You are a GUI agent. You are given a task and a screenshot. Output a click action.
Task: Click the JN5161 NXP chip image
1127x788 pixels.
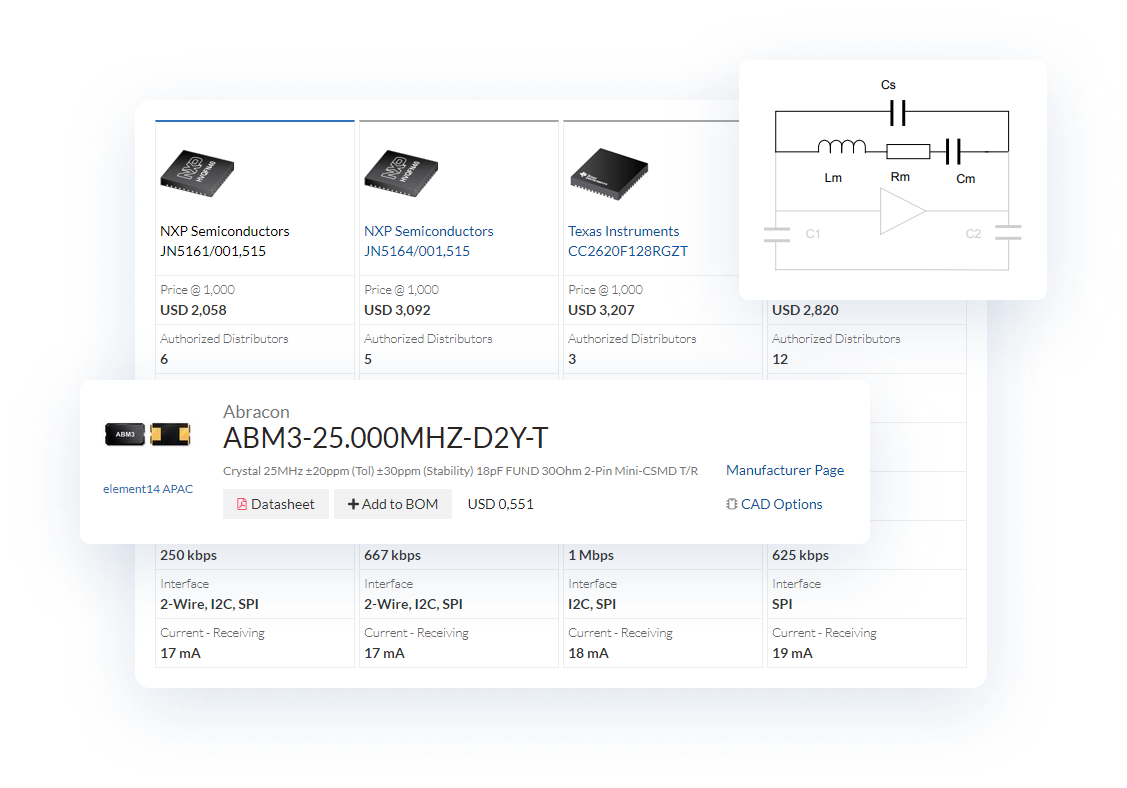click(x=197, y=172)
